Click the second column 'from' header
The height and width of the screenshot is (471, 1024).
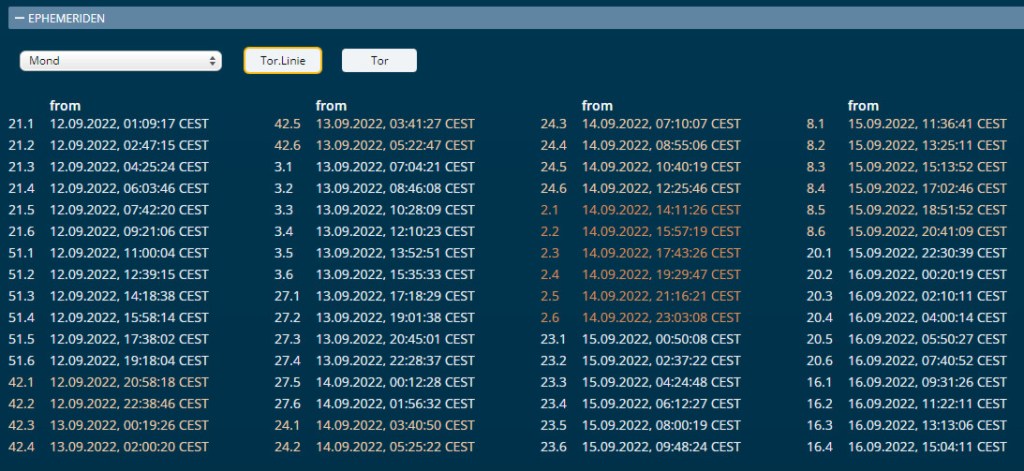pyautogui.click(x=331, y=105)
